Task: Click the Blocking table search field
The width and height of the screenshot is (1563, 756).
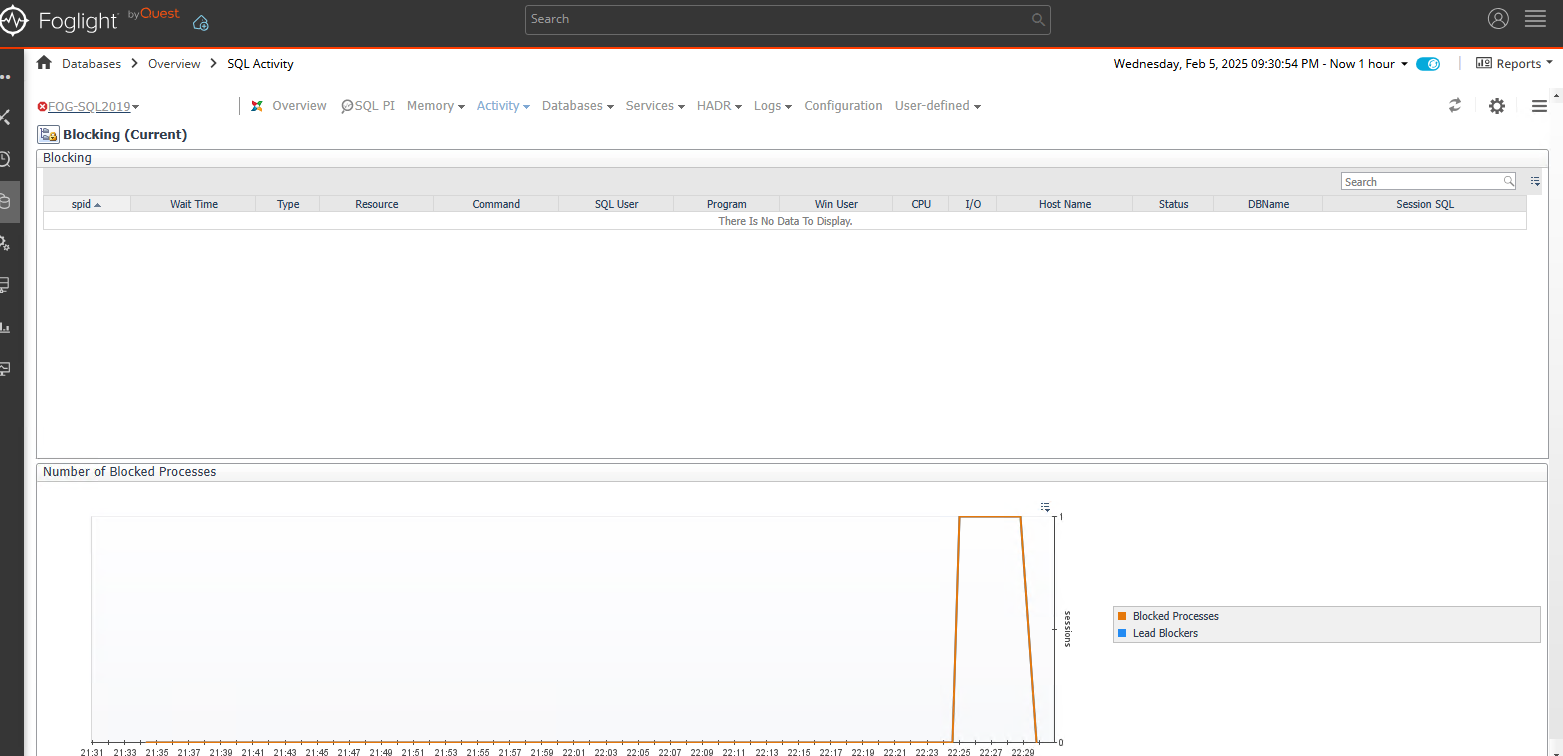Action: 1421,182
